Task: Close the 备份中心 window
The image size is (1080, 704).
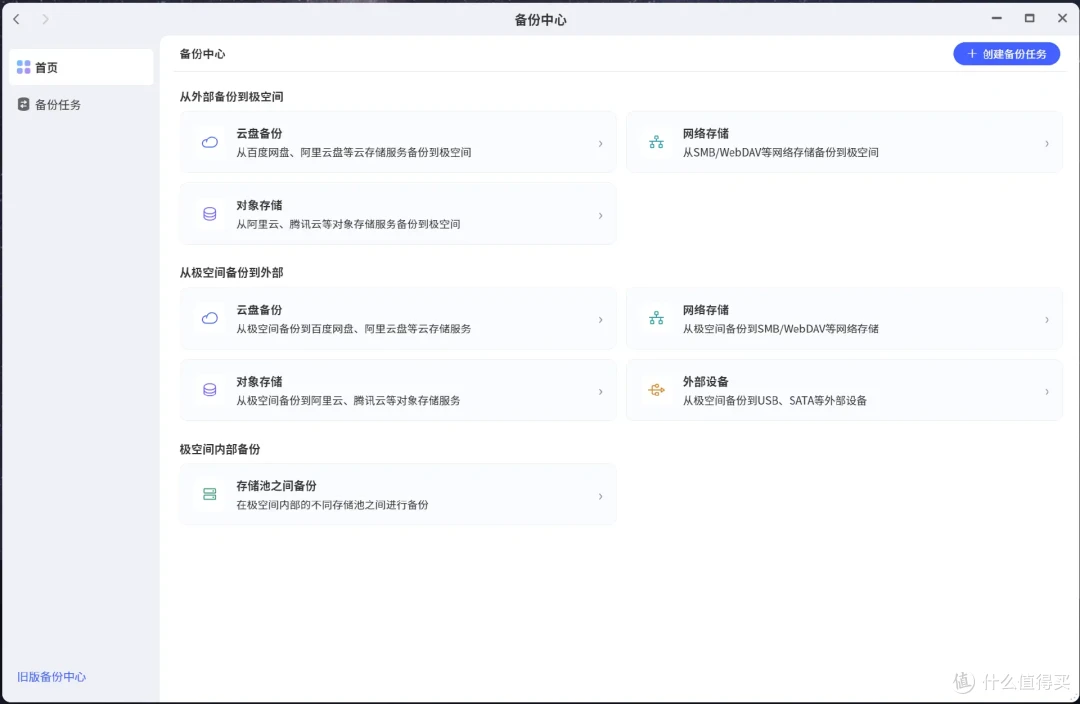Action: [1062, 19]
